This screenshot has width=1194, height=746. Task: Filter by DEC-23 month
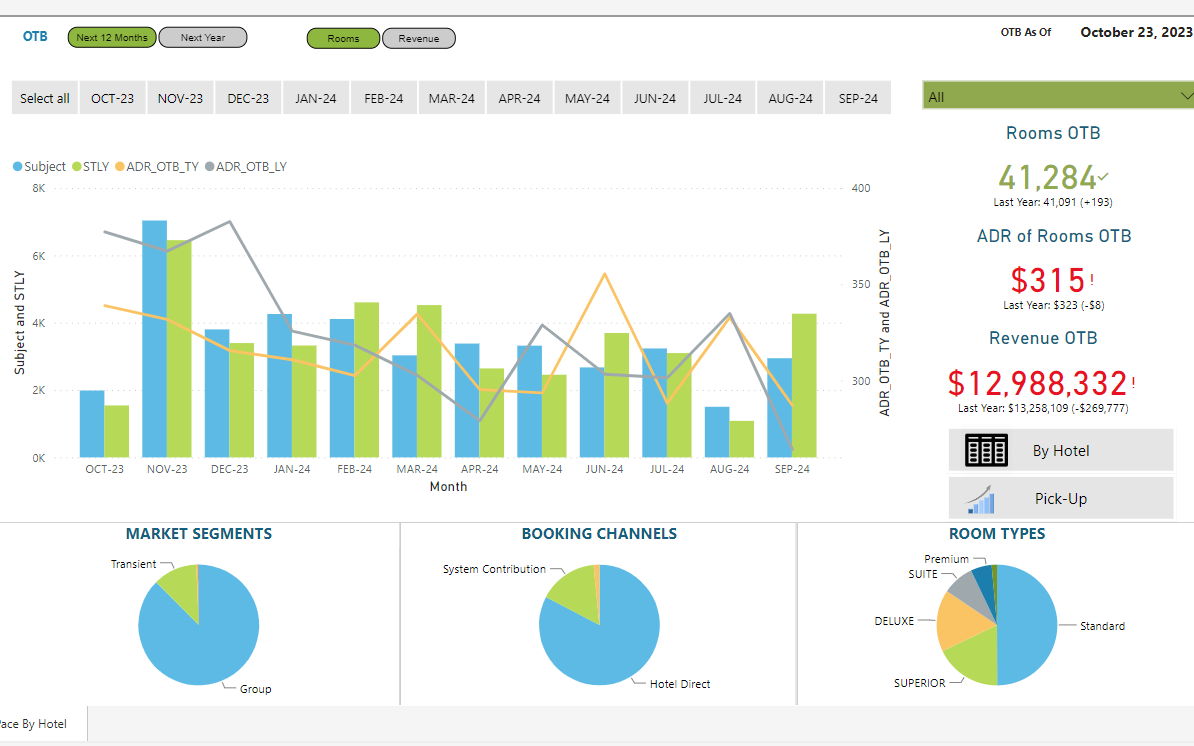tap(248, 98)
